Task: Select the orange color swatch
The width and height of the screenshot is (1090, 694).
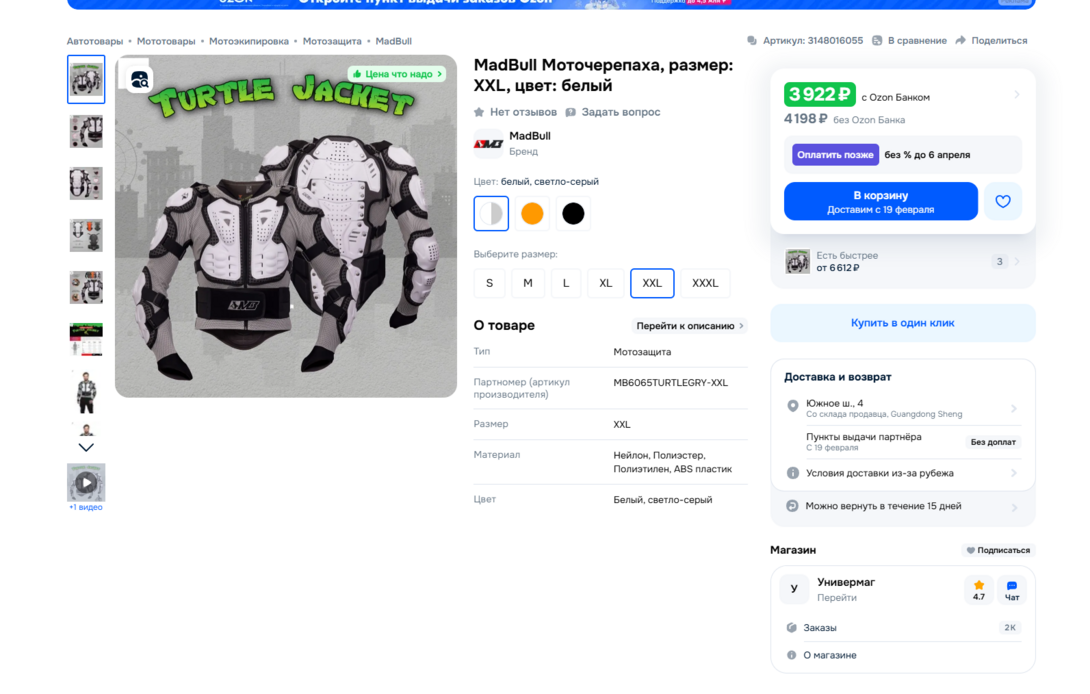Action: click(532, 213)
